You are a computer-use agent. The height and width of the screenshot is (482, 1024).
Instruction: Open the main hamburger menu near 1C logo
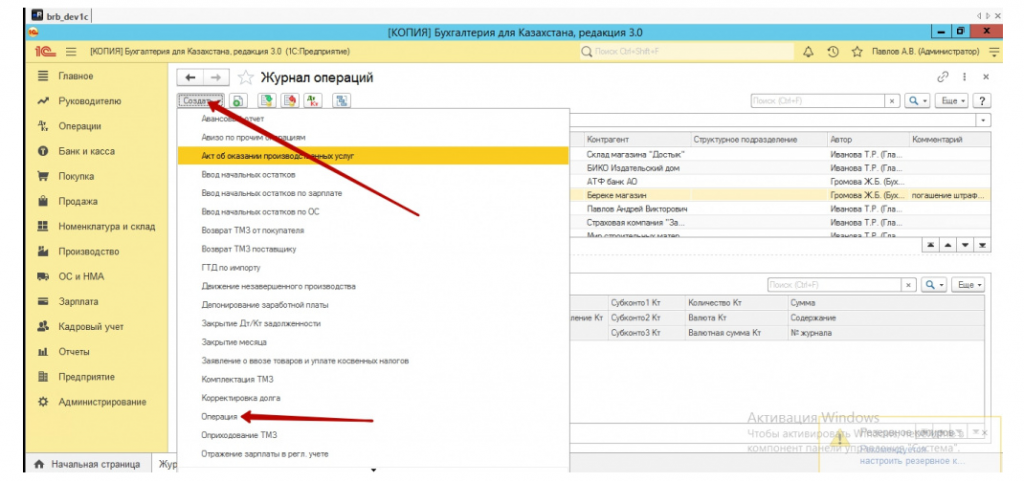[72, 51]
